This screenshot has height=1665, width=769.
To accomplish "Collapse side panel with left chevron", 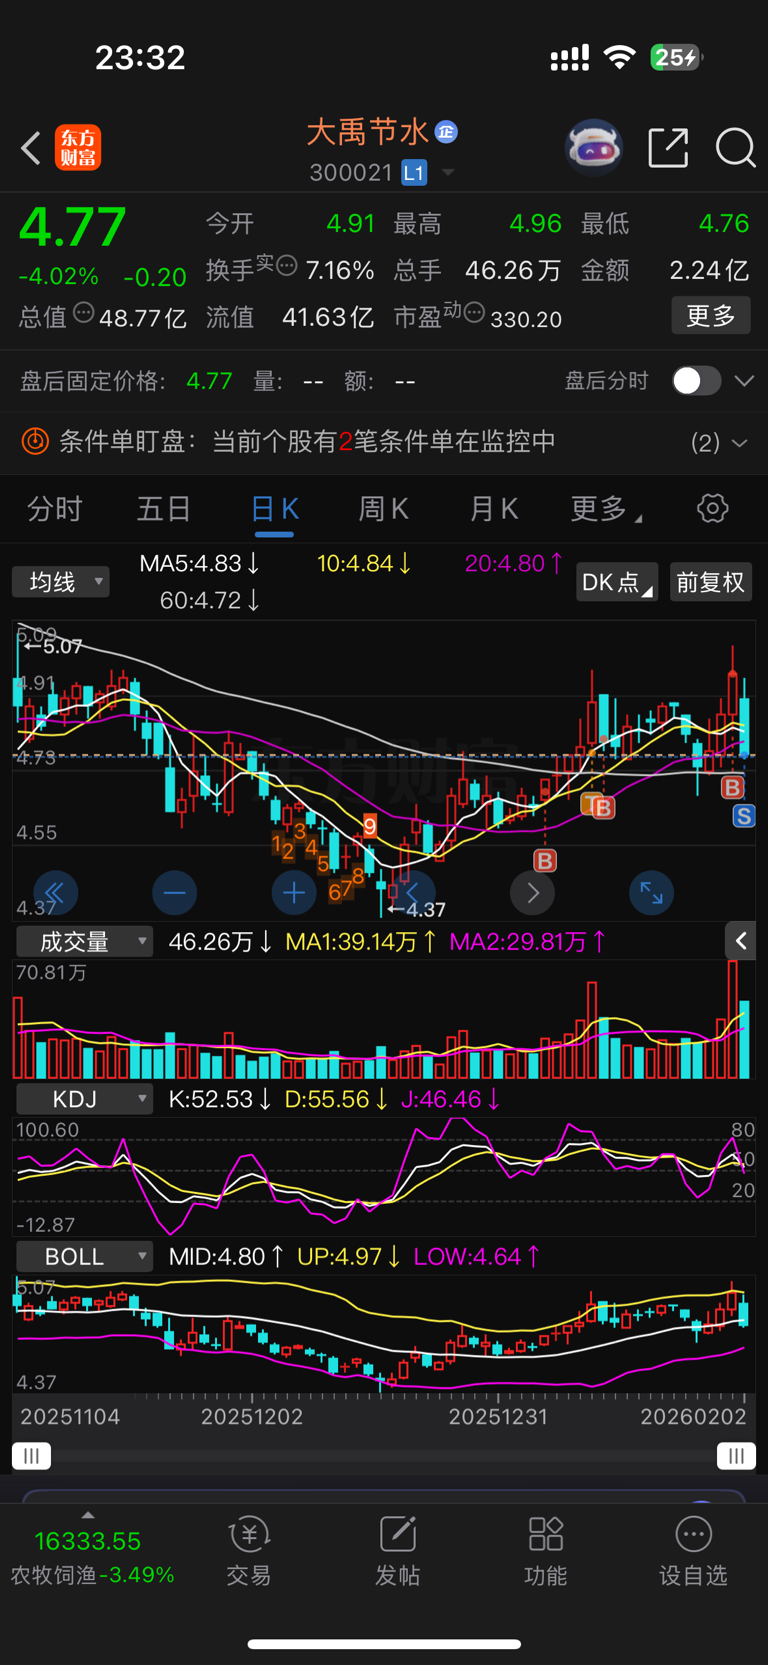I will [x=740, y=940].
